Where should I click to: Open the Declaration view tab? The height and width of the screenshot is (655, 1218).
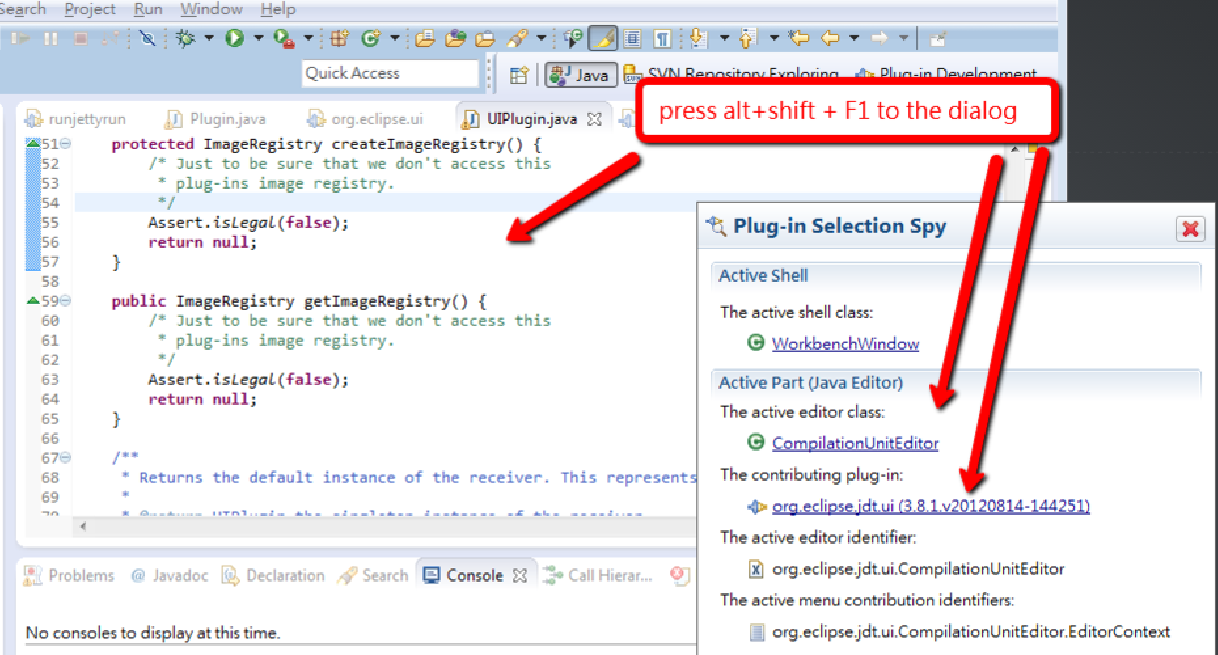pyautogui.click(x=273, y=575)
